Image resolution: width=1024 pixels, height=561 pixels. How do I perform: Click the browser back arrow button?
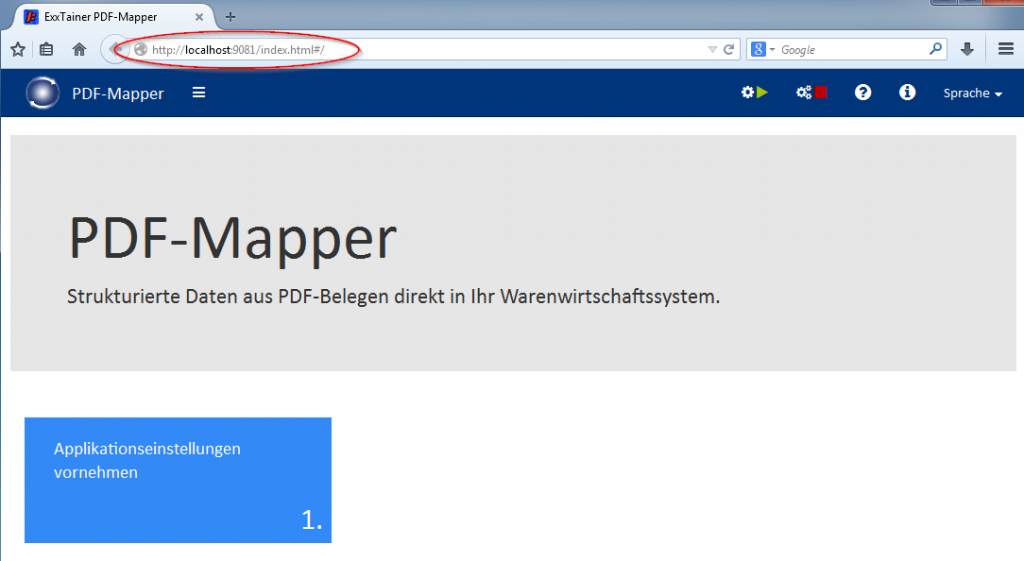click(116, 50)
